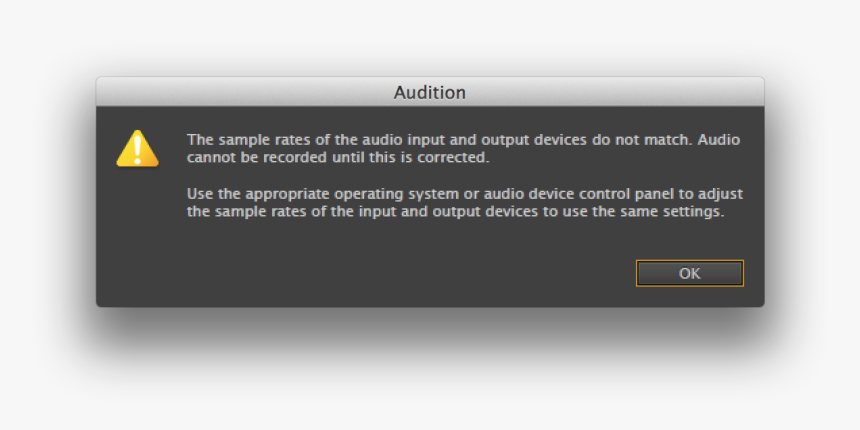Image resolution: width=860 pixels, height=430 pixels.
Task: Confirm the dialog using the orange-outlined button
Action: pos(689,273)
